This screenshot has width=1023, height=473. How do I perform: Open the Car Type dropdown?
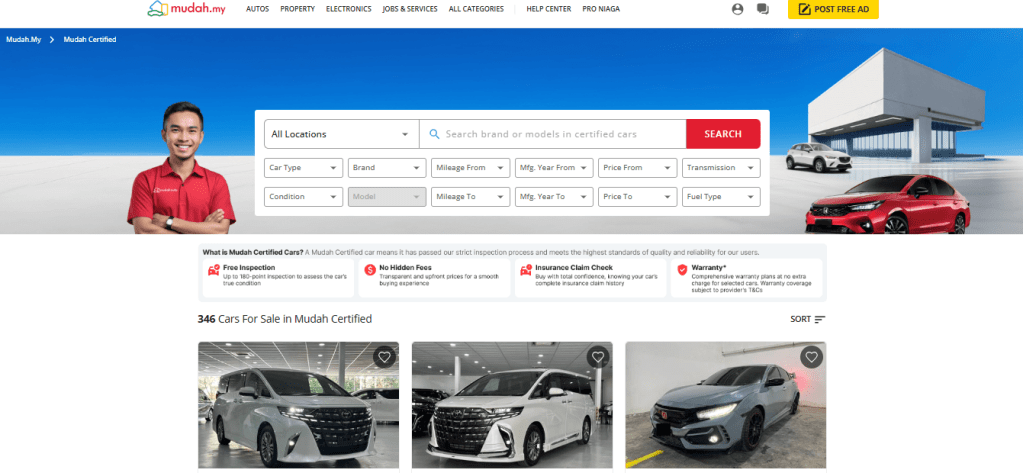304,168
